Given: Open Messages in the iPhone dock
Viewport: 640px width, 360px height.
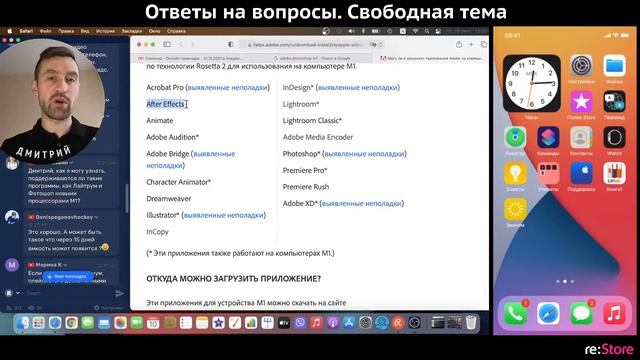Looking at the screenshot, I should [581, 313].
